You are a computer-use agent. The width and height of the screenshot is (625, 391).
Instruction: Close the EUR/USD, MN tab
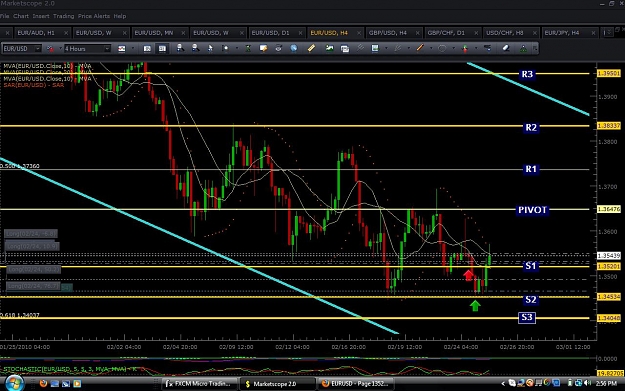coord(183,33)
